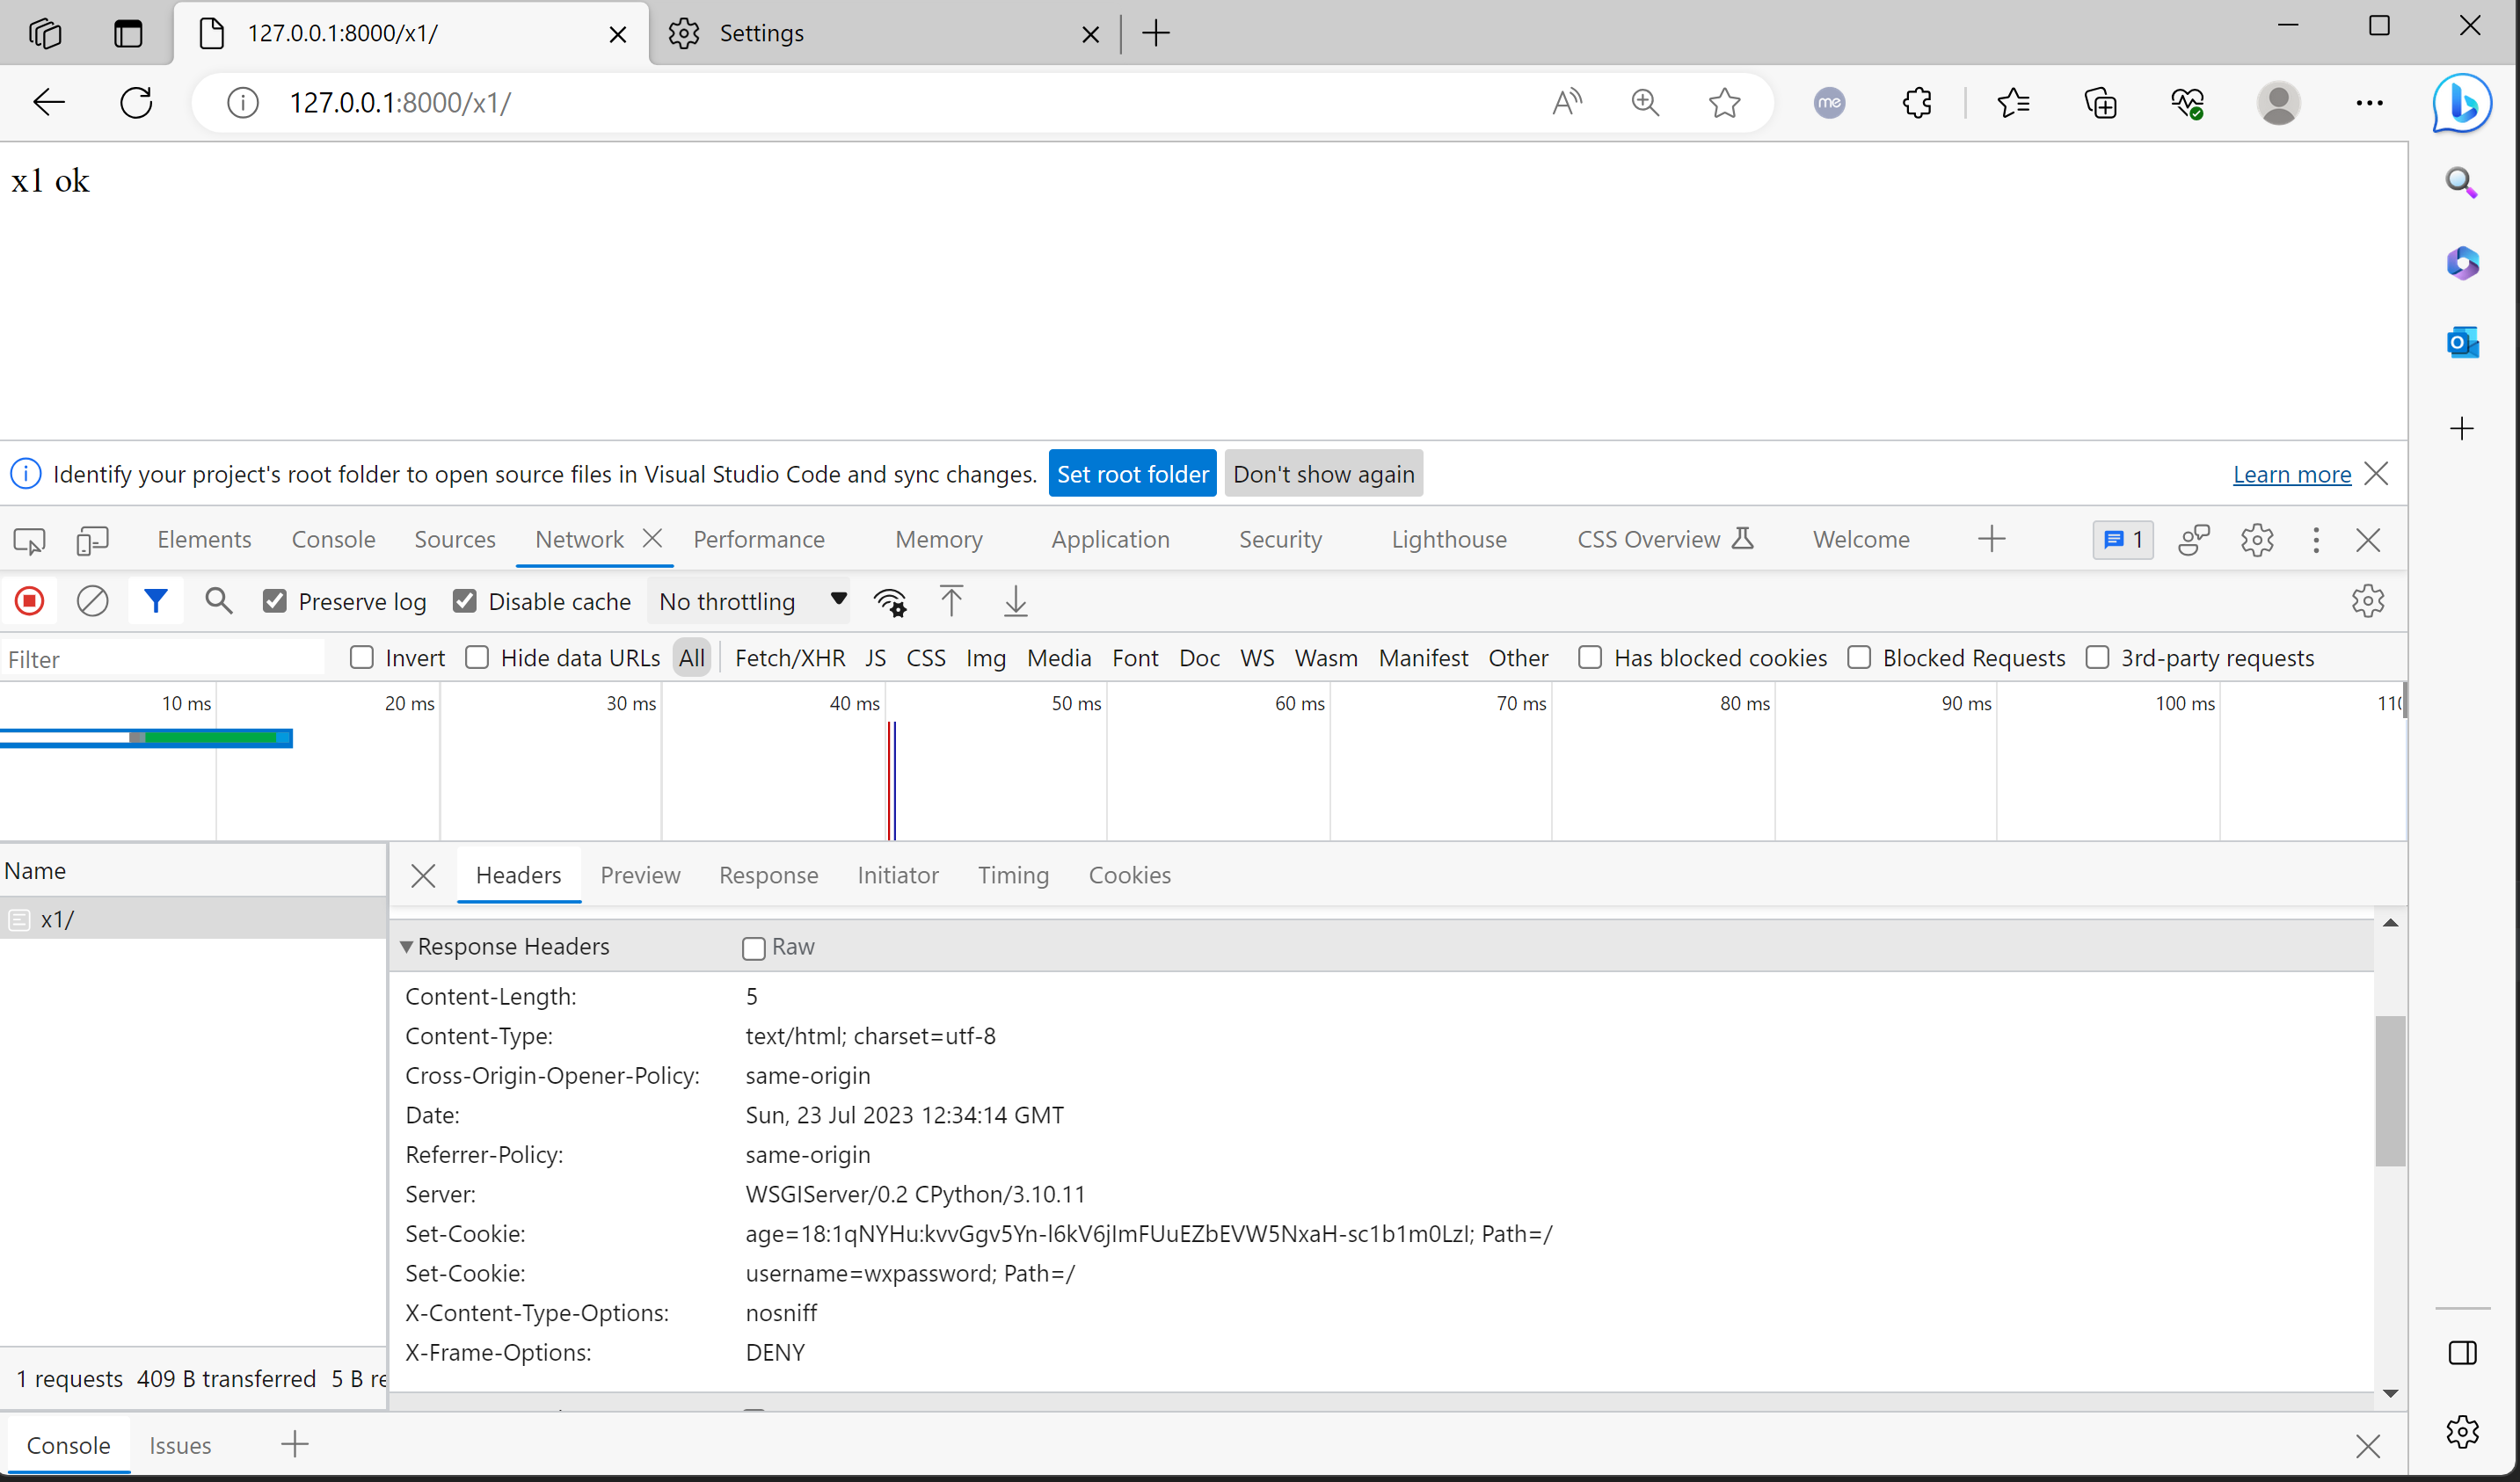Clear the network log
The image size is (2520, 1482).
(x=92, y=601)
